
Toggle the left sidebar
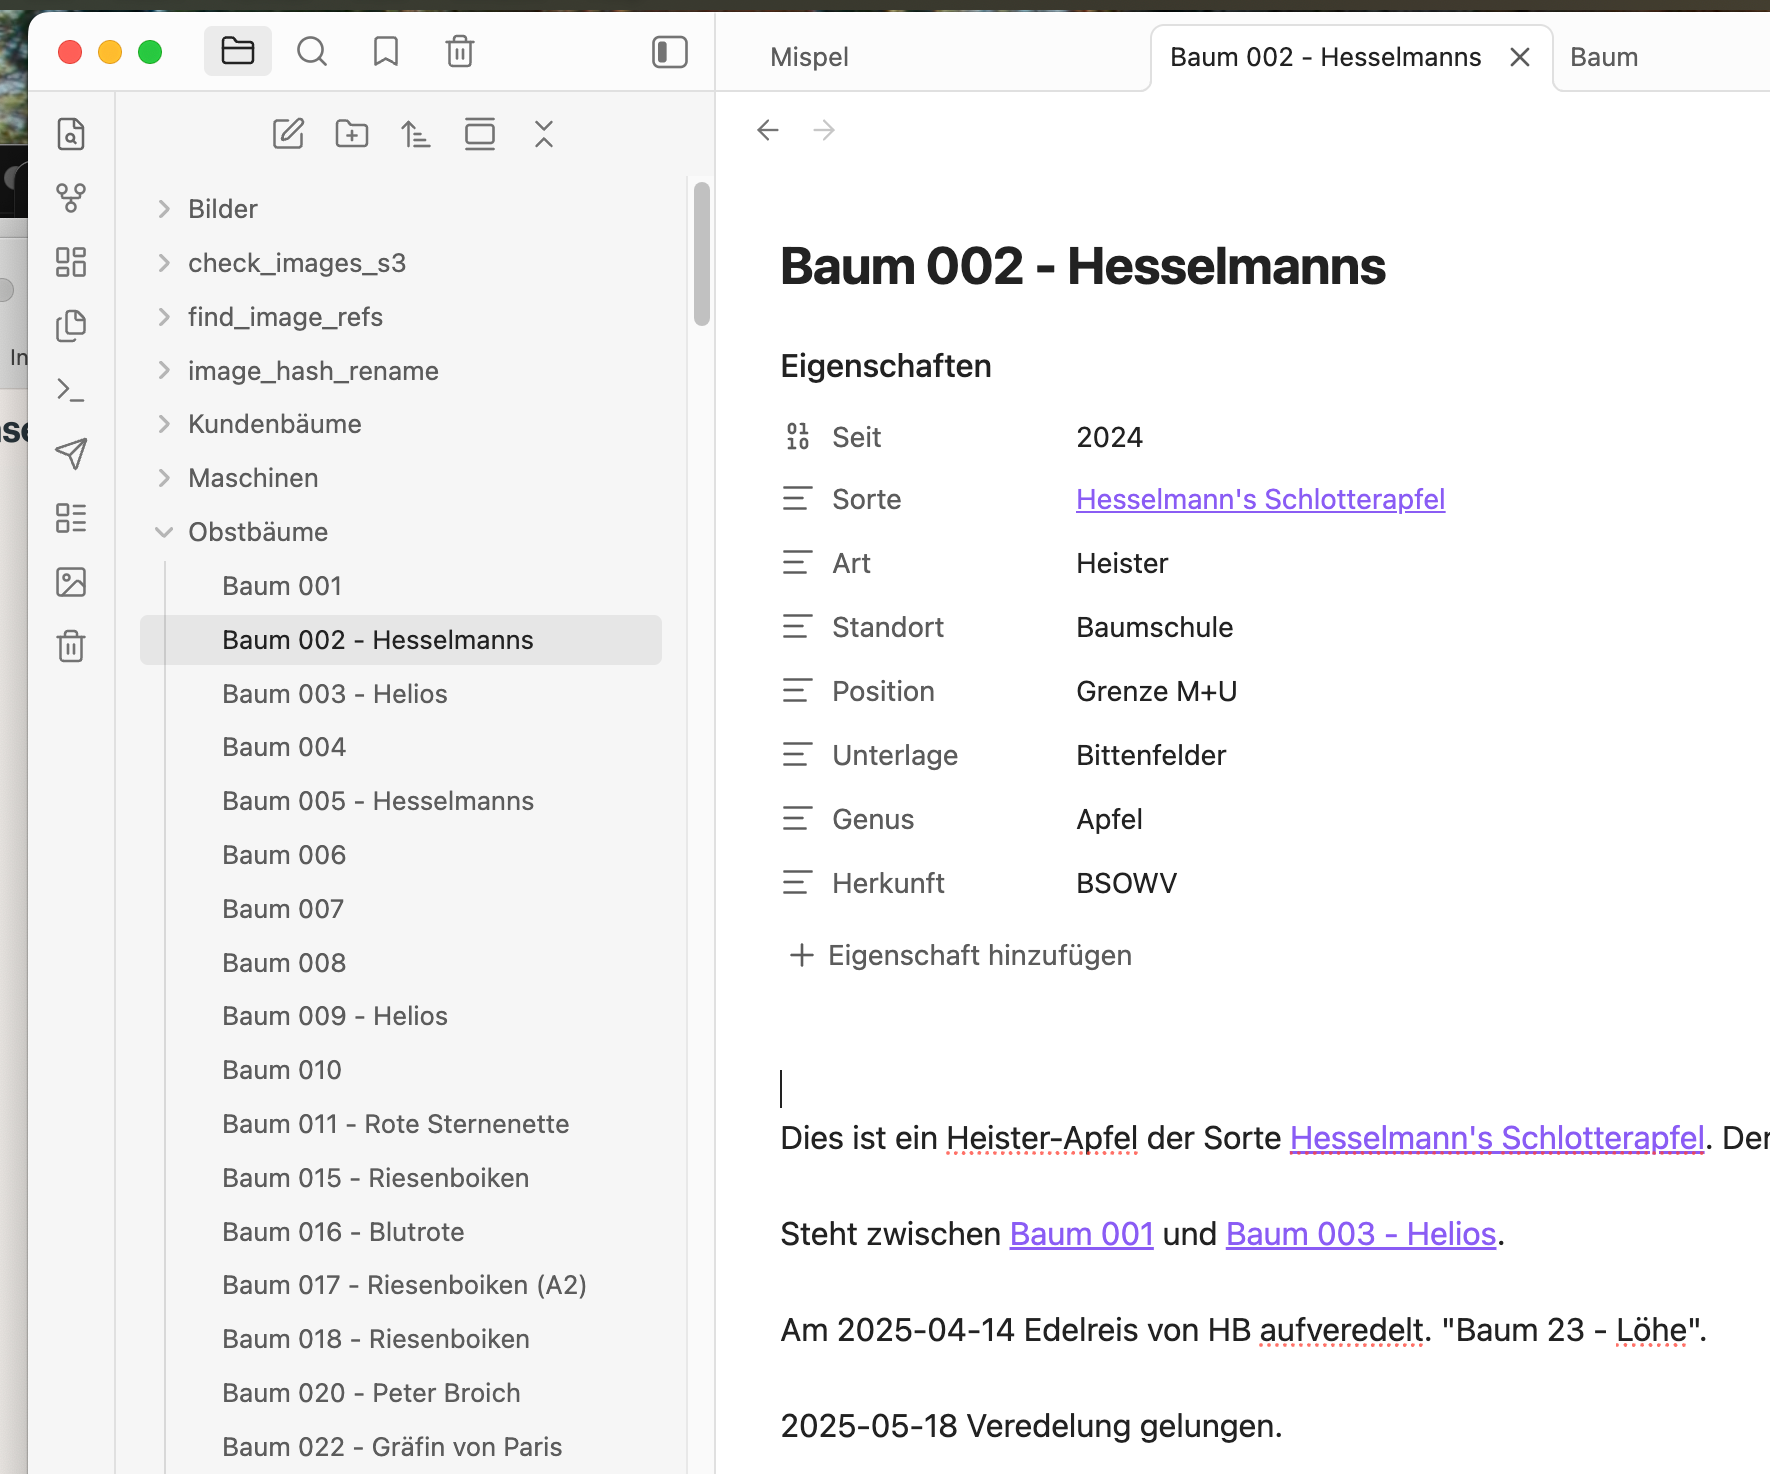669,52
